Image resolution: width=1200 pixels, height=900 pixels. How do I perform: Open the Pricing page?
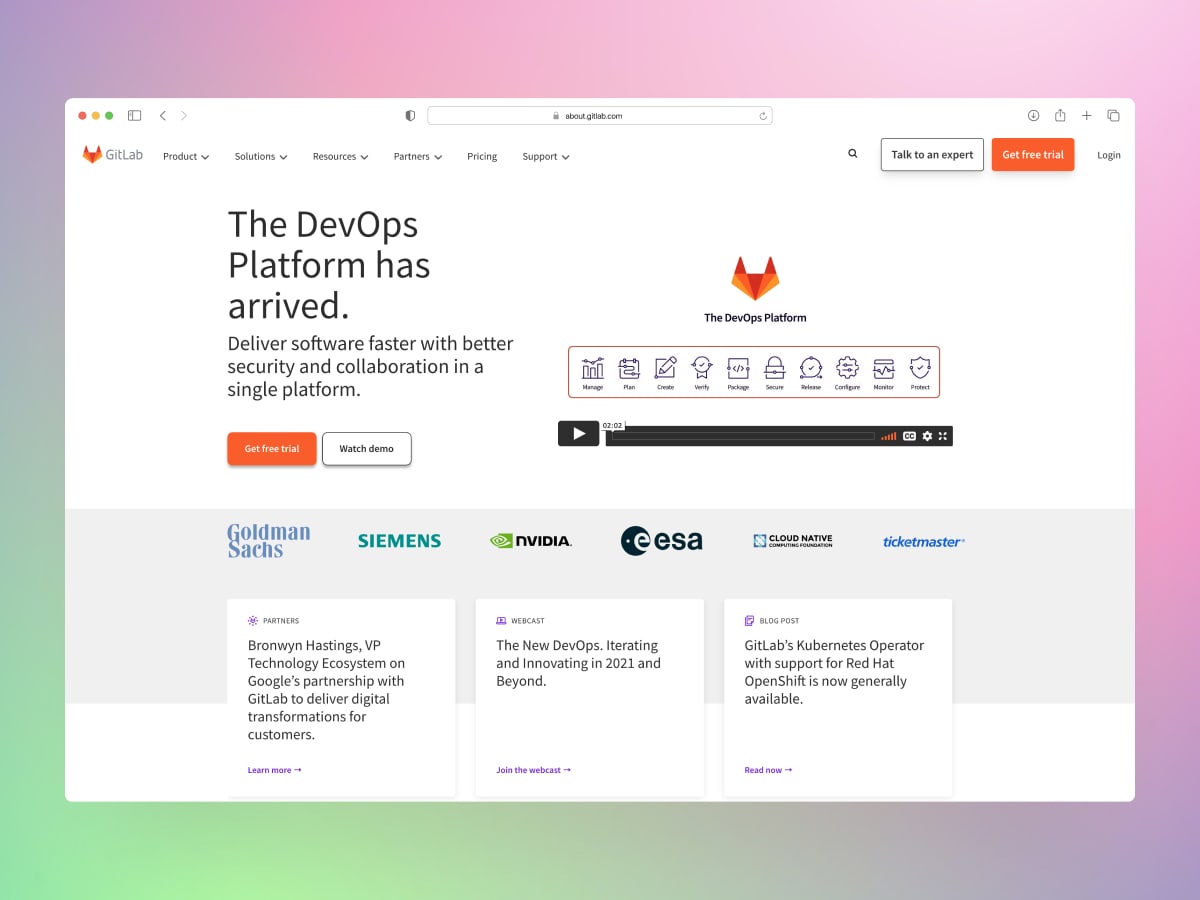coord(482,156)
